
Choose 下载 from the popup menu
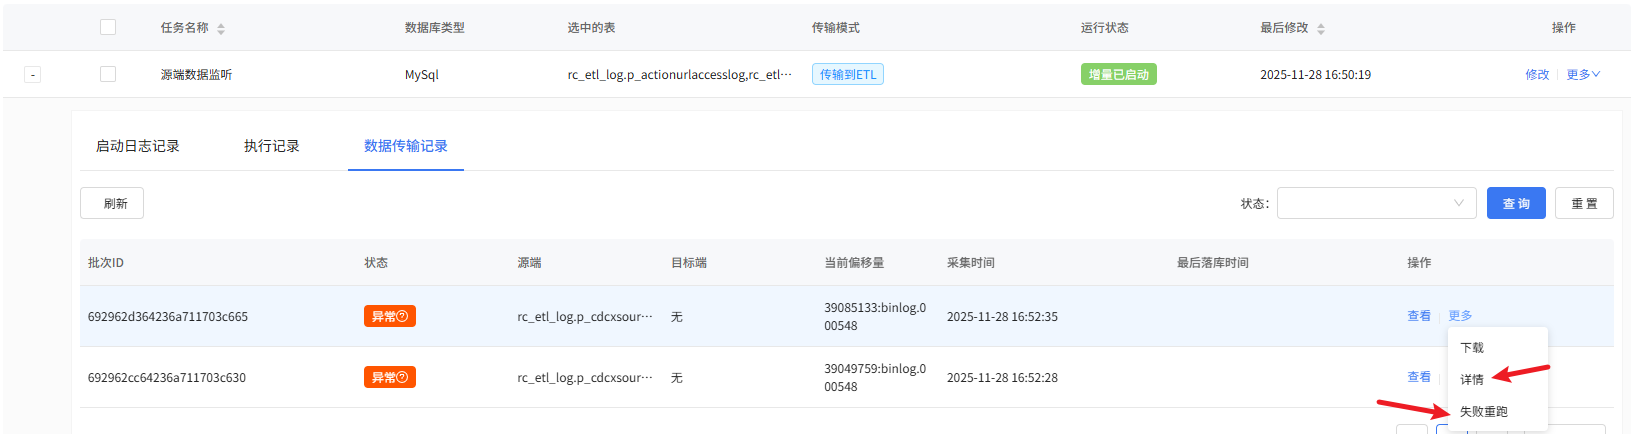(1472, 348)
